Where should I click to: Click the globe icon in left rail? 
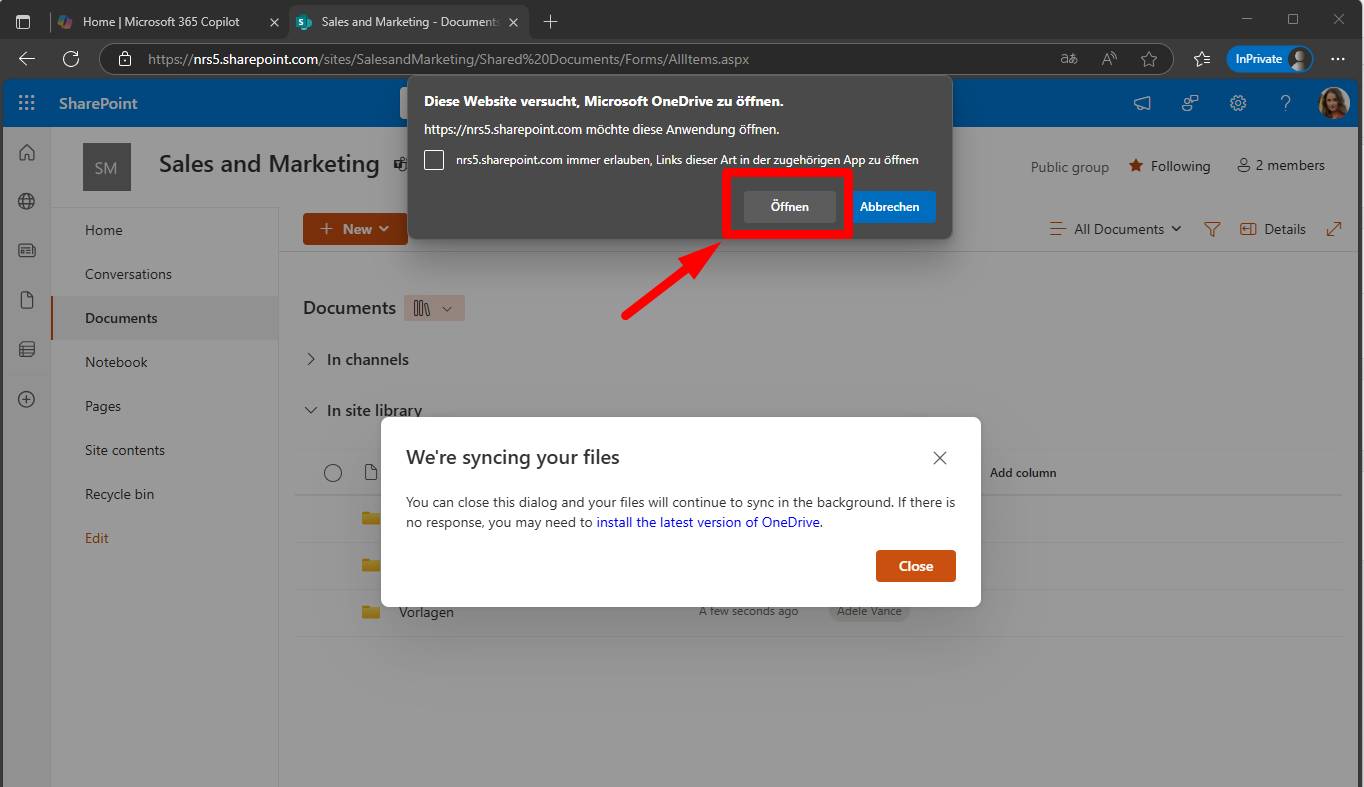(x=27, y=201)
